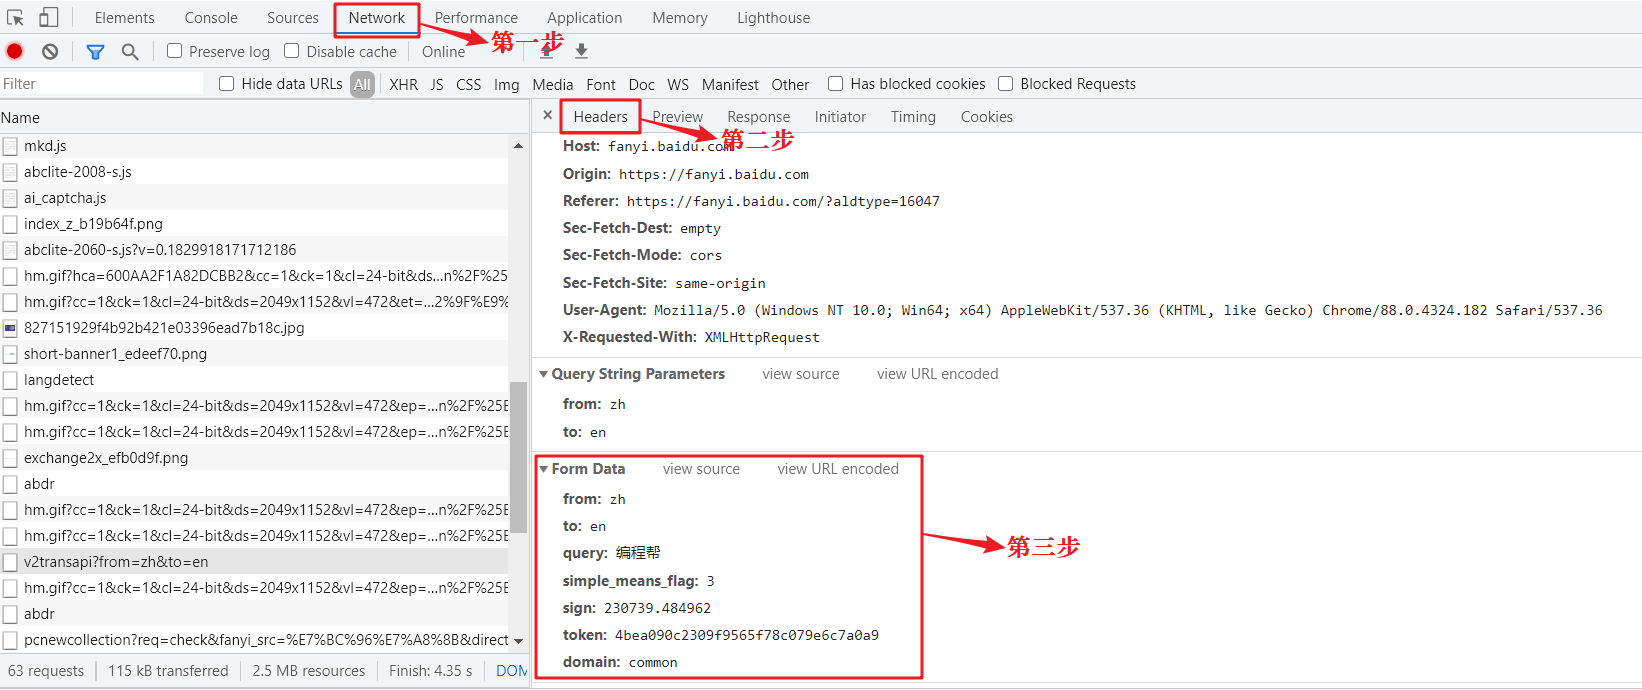The height and width of the screenshot is (690, 1642).
Task: Click the Filter text input field
Action: pyautogui.click(x=100, y=84)
